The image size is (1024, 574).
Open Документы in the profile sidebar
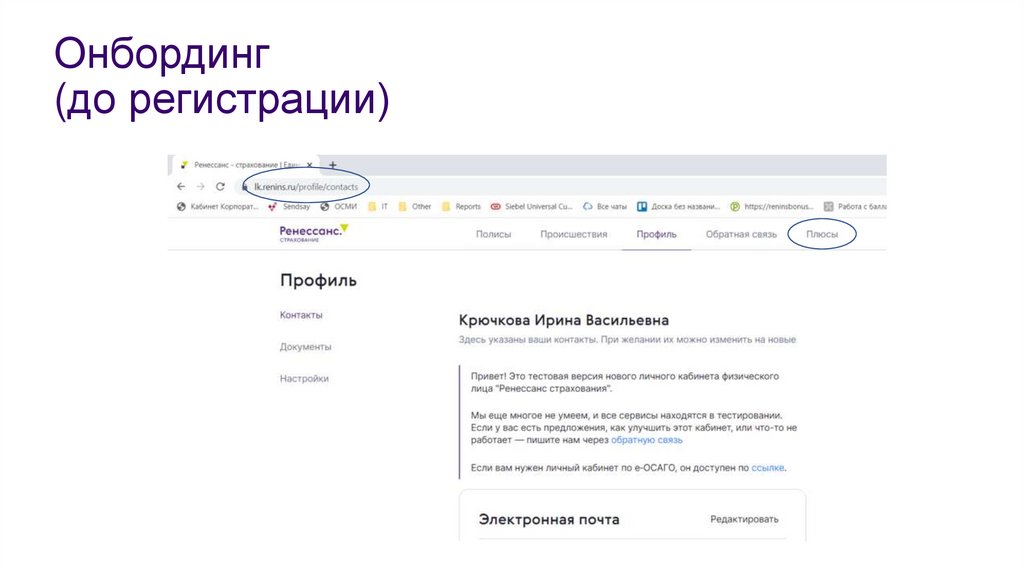[x=306, y=347]
